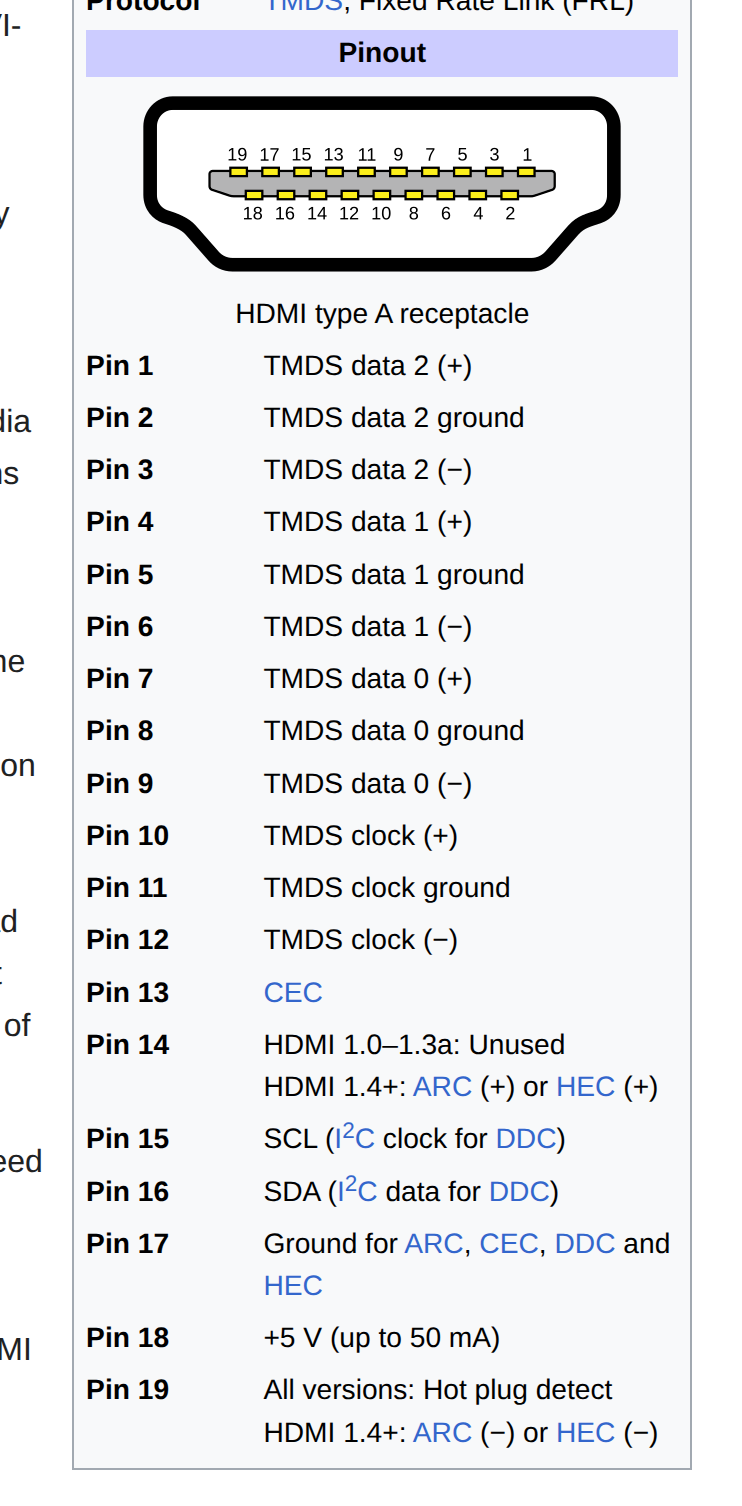The width and height of the screenshot is (742, 1506).
Task: Open HEC link in Pin 17 row
Action: pyautogui.click(x=293, y=1286)
